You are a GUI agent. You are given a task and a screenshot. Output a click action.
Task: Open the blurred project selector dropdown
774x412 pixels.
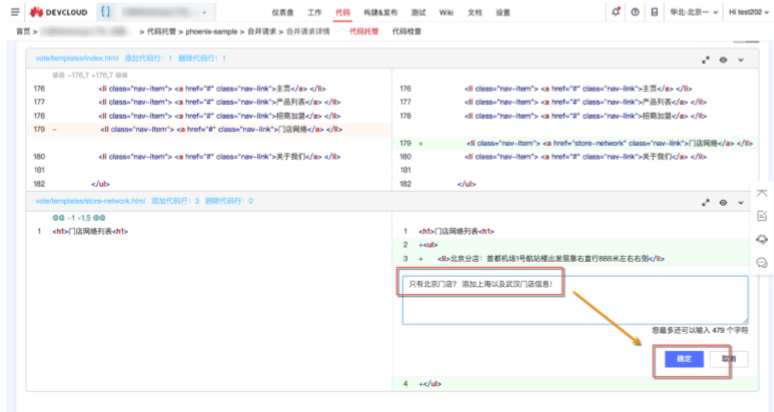165,12
